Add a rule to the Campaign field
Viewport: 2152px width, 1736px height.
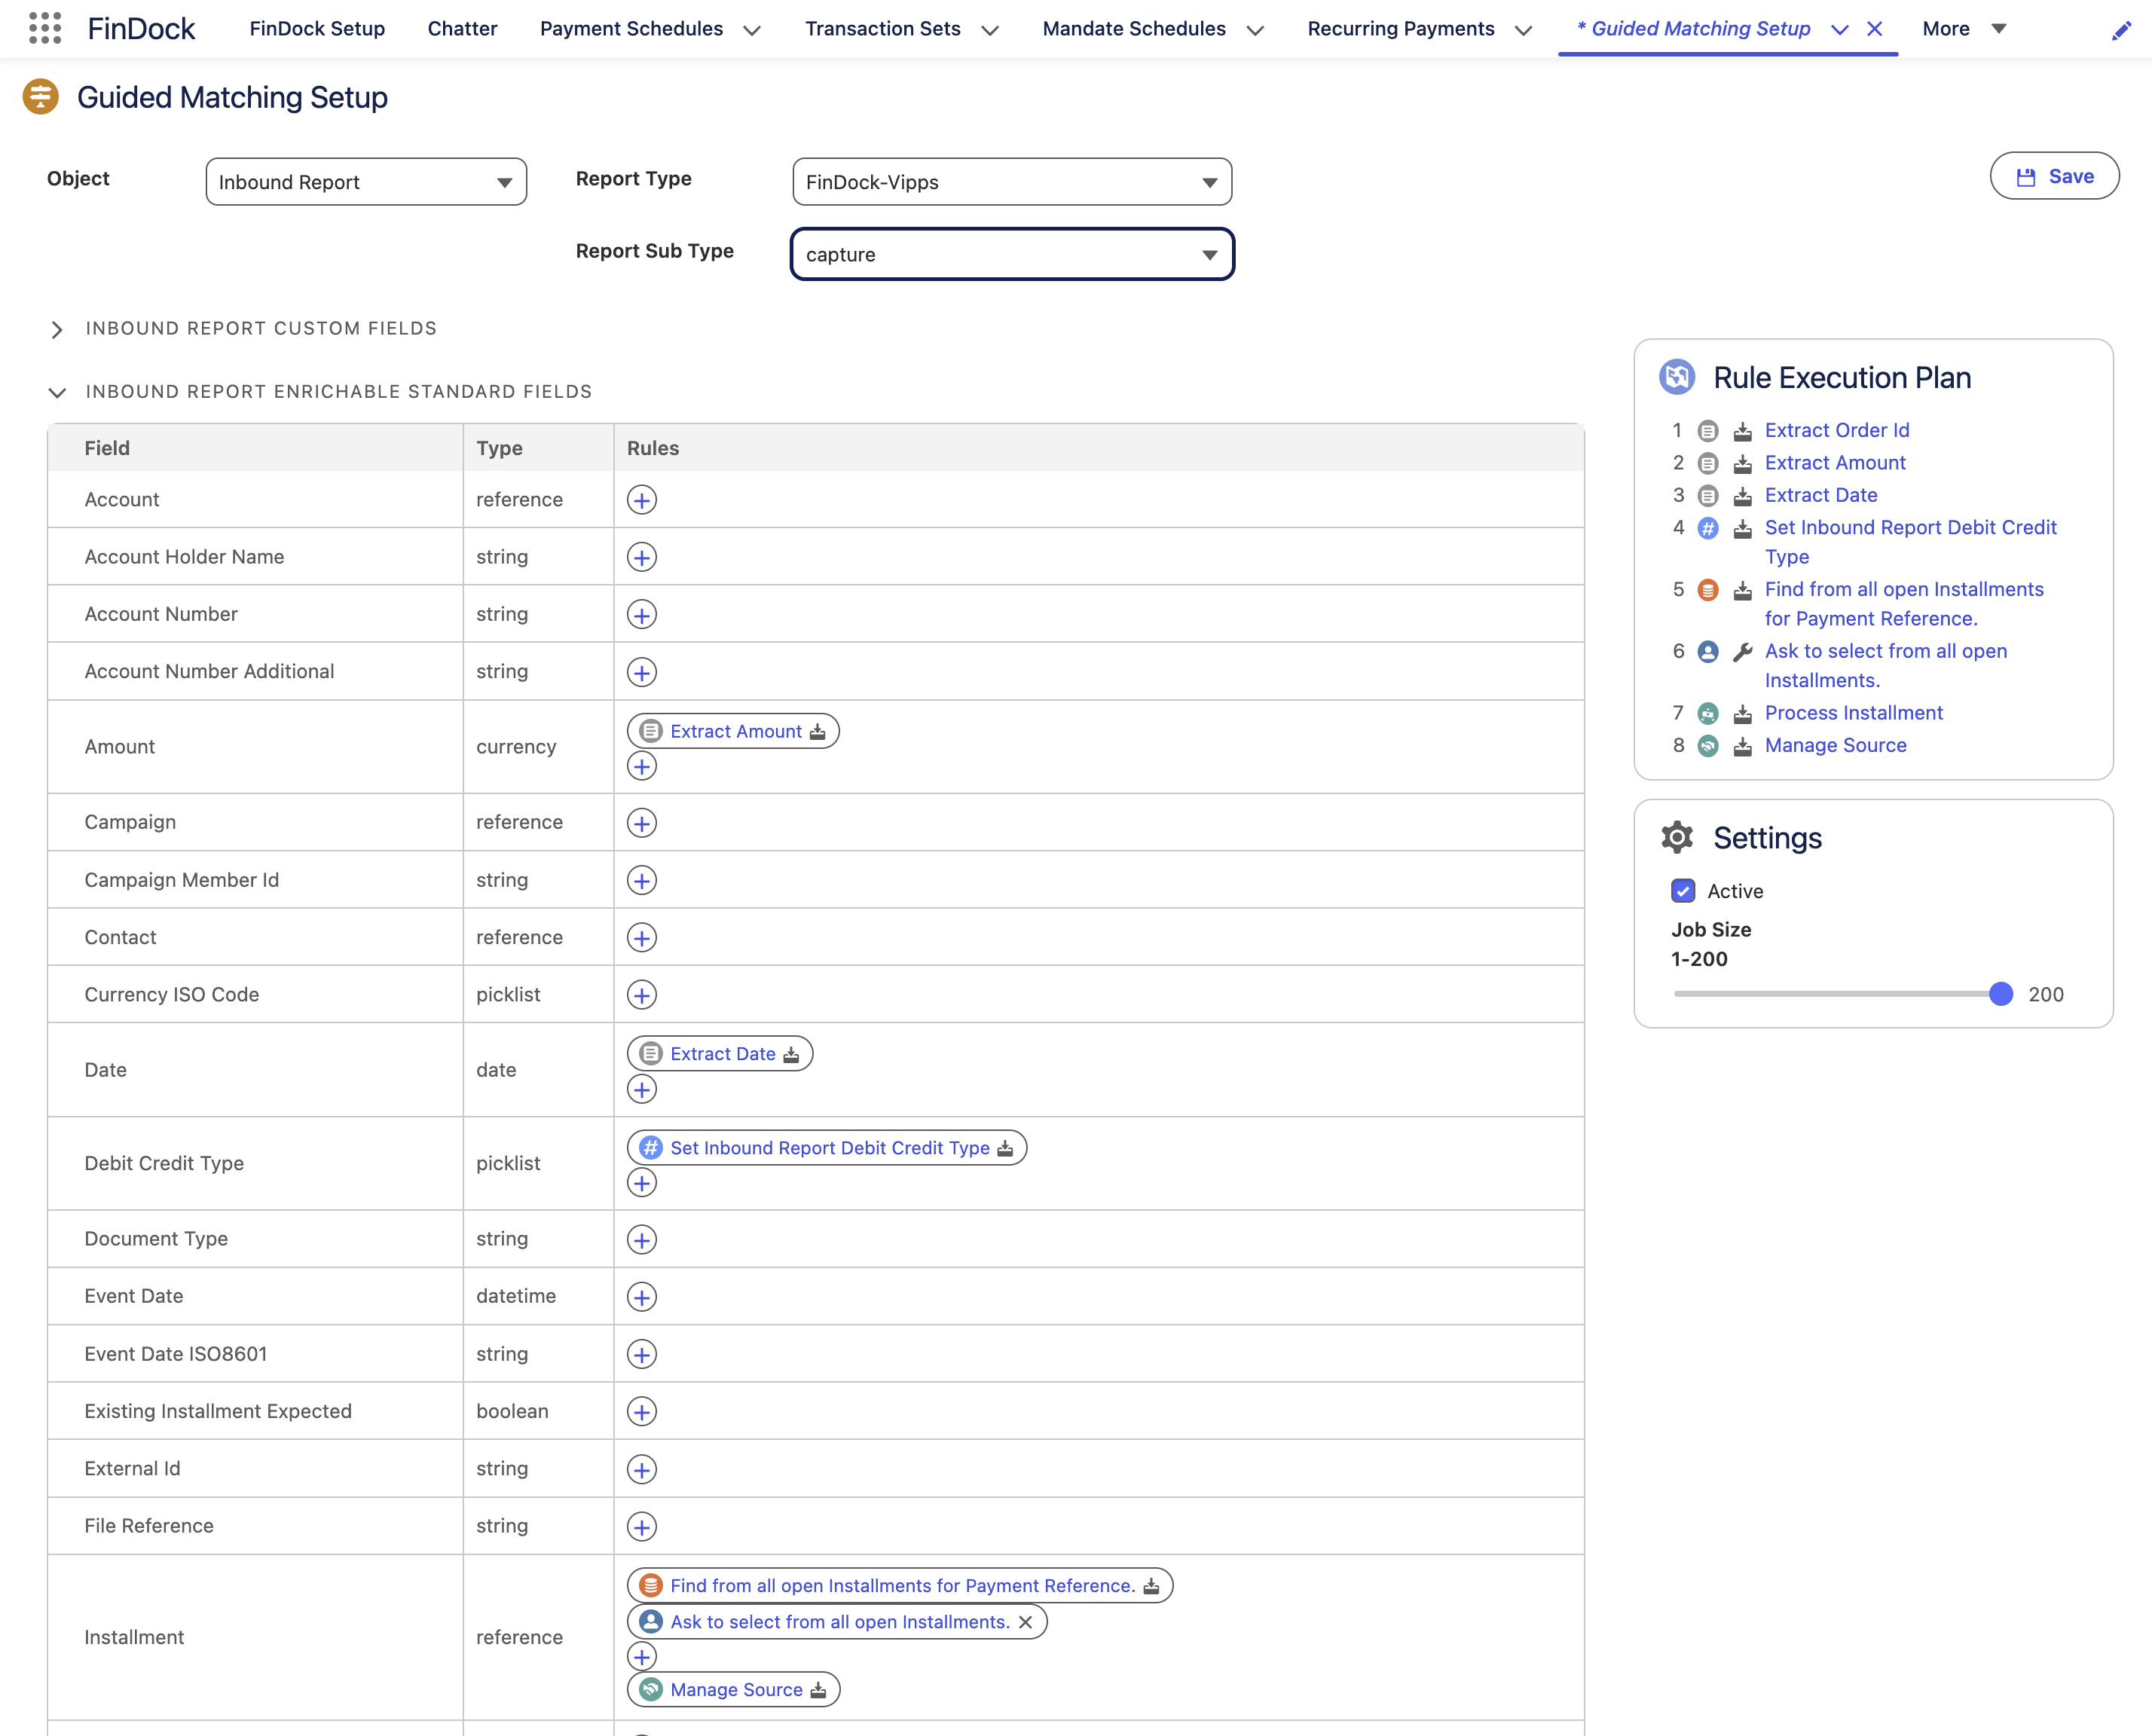[x=642, y=823]
